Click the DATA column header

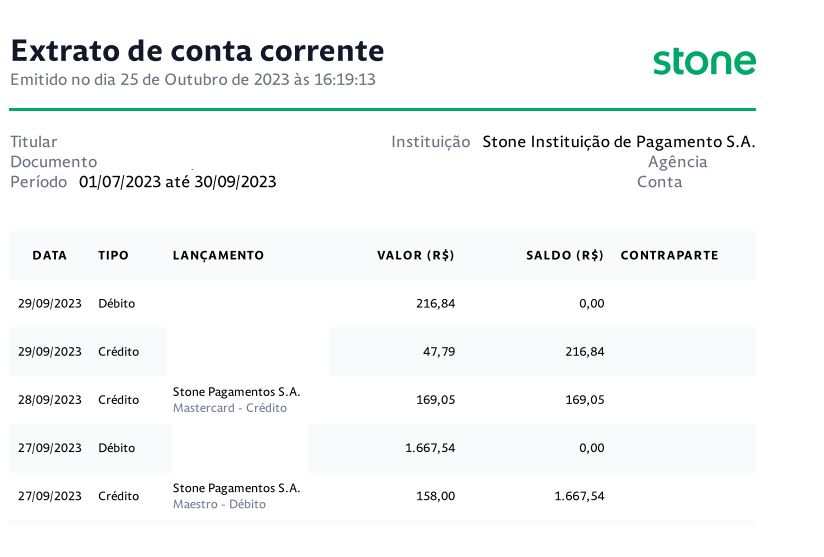click(49, 255)
